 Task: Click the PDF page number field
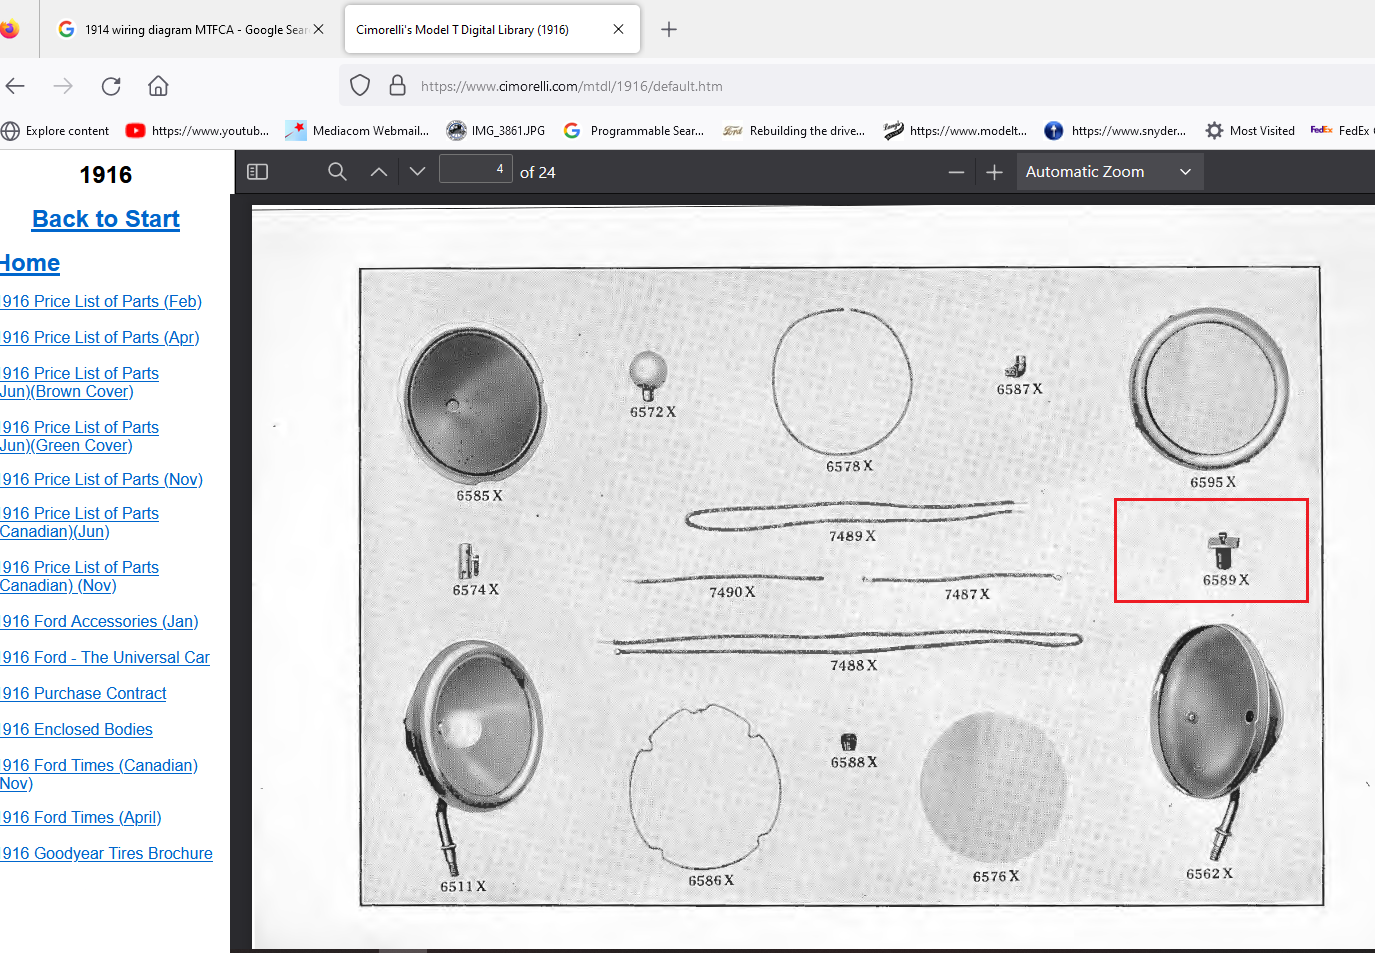(x=476, y=170)
